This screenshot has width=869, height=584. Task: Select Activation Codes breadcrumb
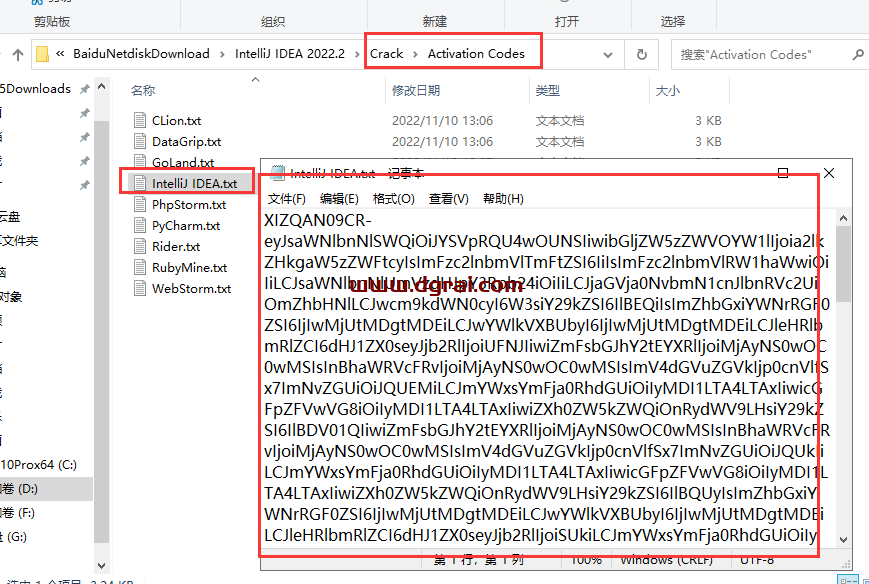coord(476,54)
